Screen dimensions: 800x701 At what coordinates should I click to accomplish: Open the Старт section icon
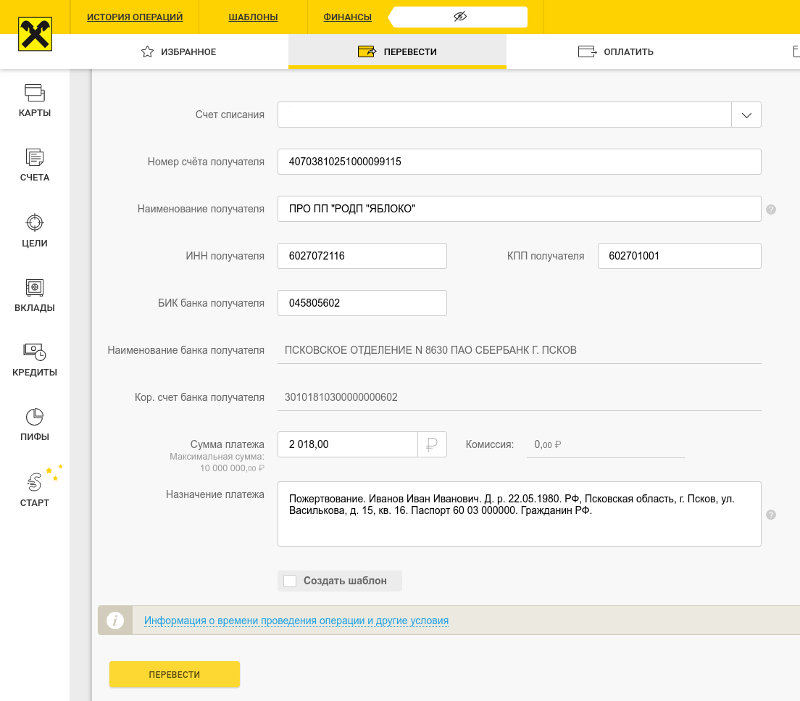pyautogui.click(x=35, y=482)
